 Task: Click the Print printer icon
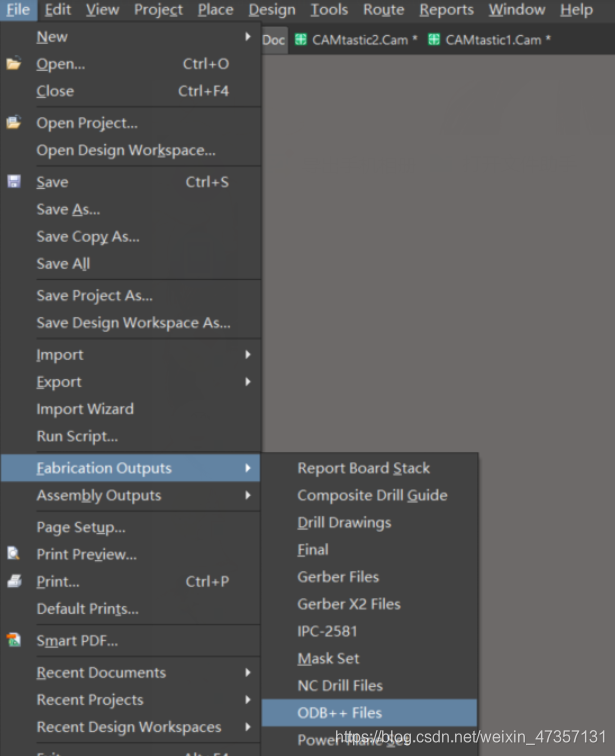coord(14,581)
